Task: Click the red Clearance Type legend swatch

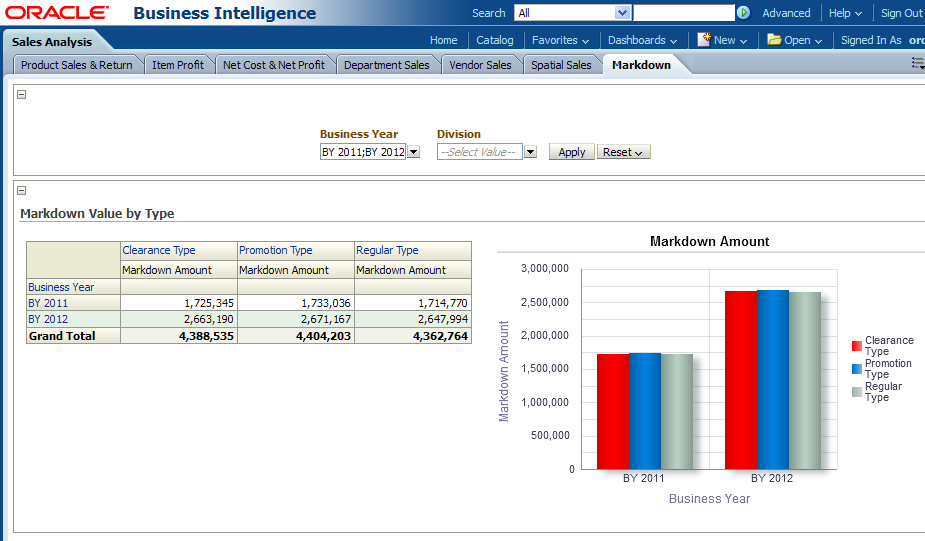Action: pyautogui.click(x=857, y=346)
